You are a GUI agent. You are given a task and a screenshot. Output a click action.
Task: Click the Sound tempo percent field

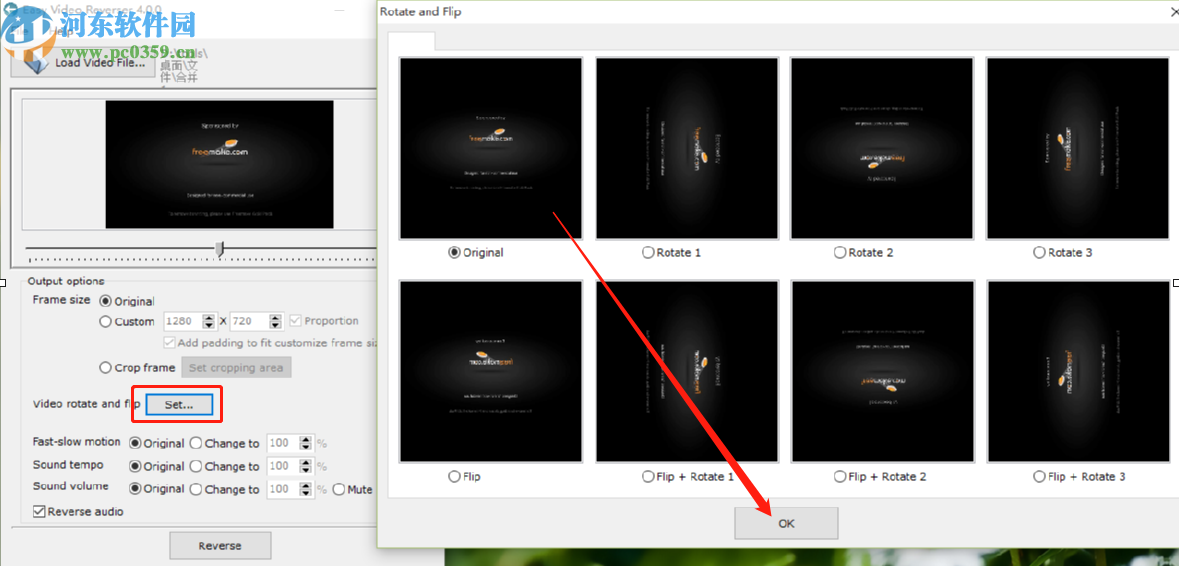pos(282,466)
